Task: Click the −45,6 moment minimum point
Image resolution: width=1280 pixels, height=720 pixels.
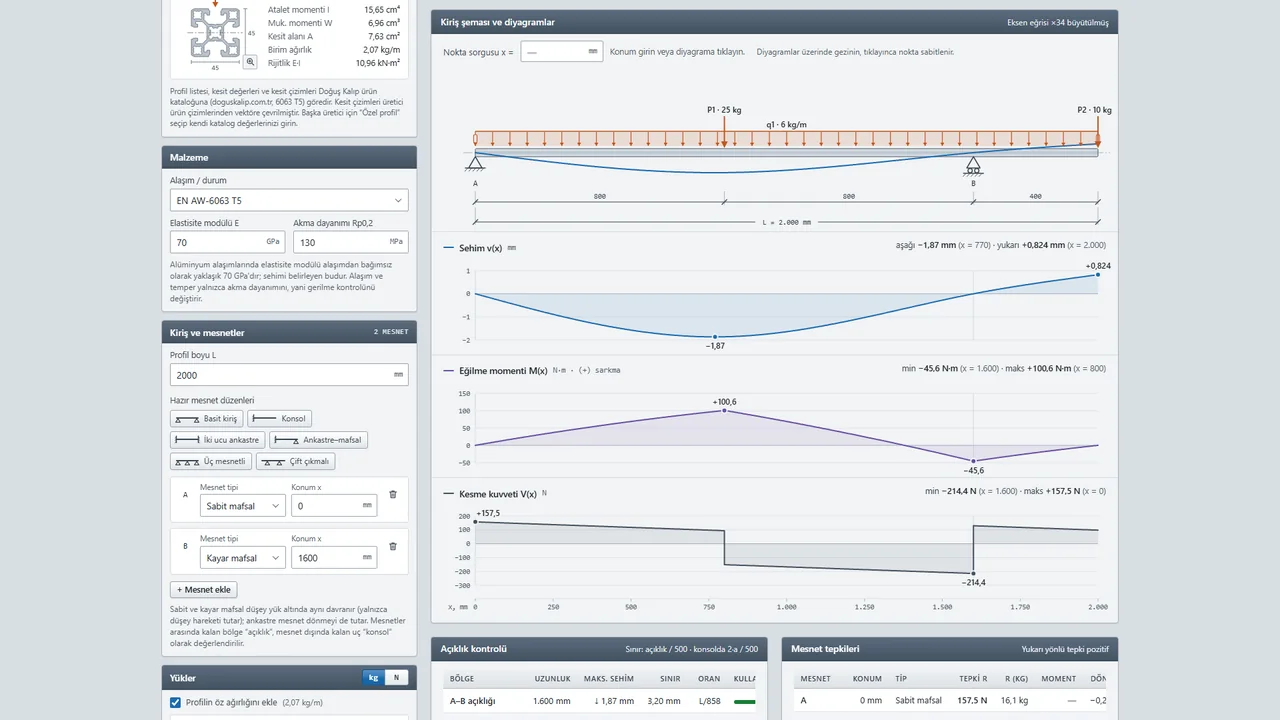Action: pos(973,461)
